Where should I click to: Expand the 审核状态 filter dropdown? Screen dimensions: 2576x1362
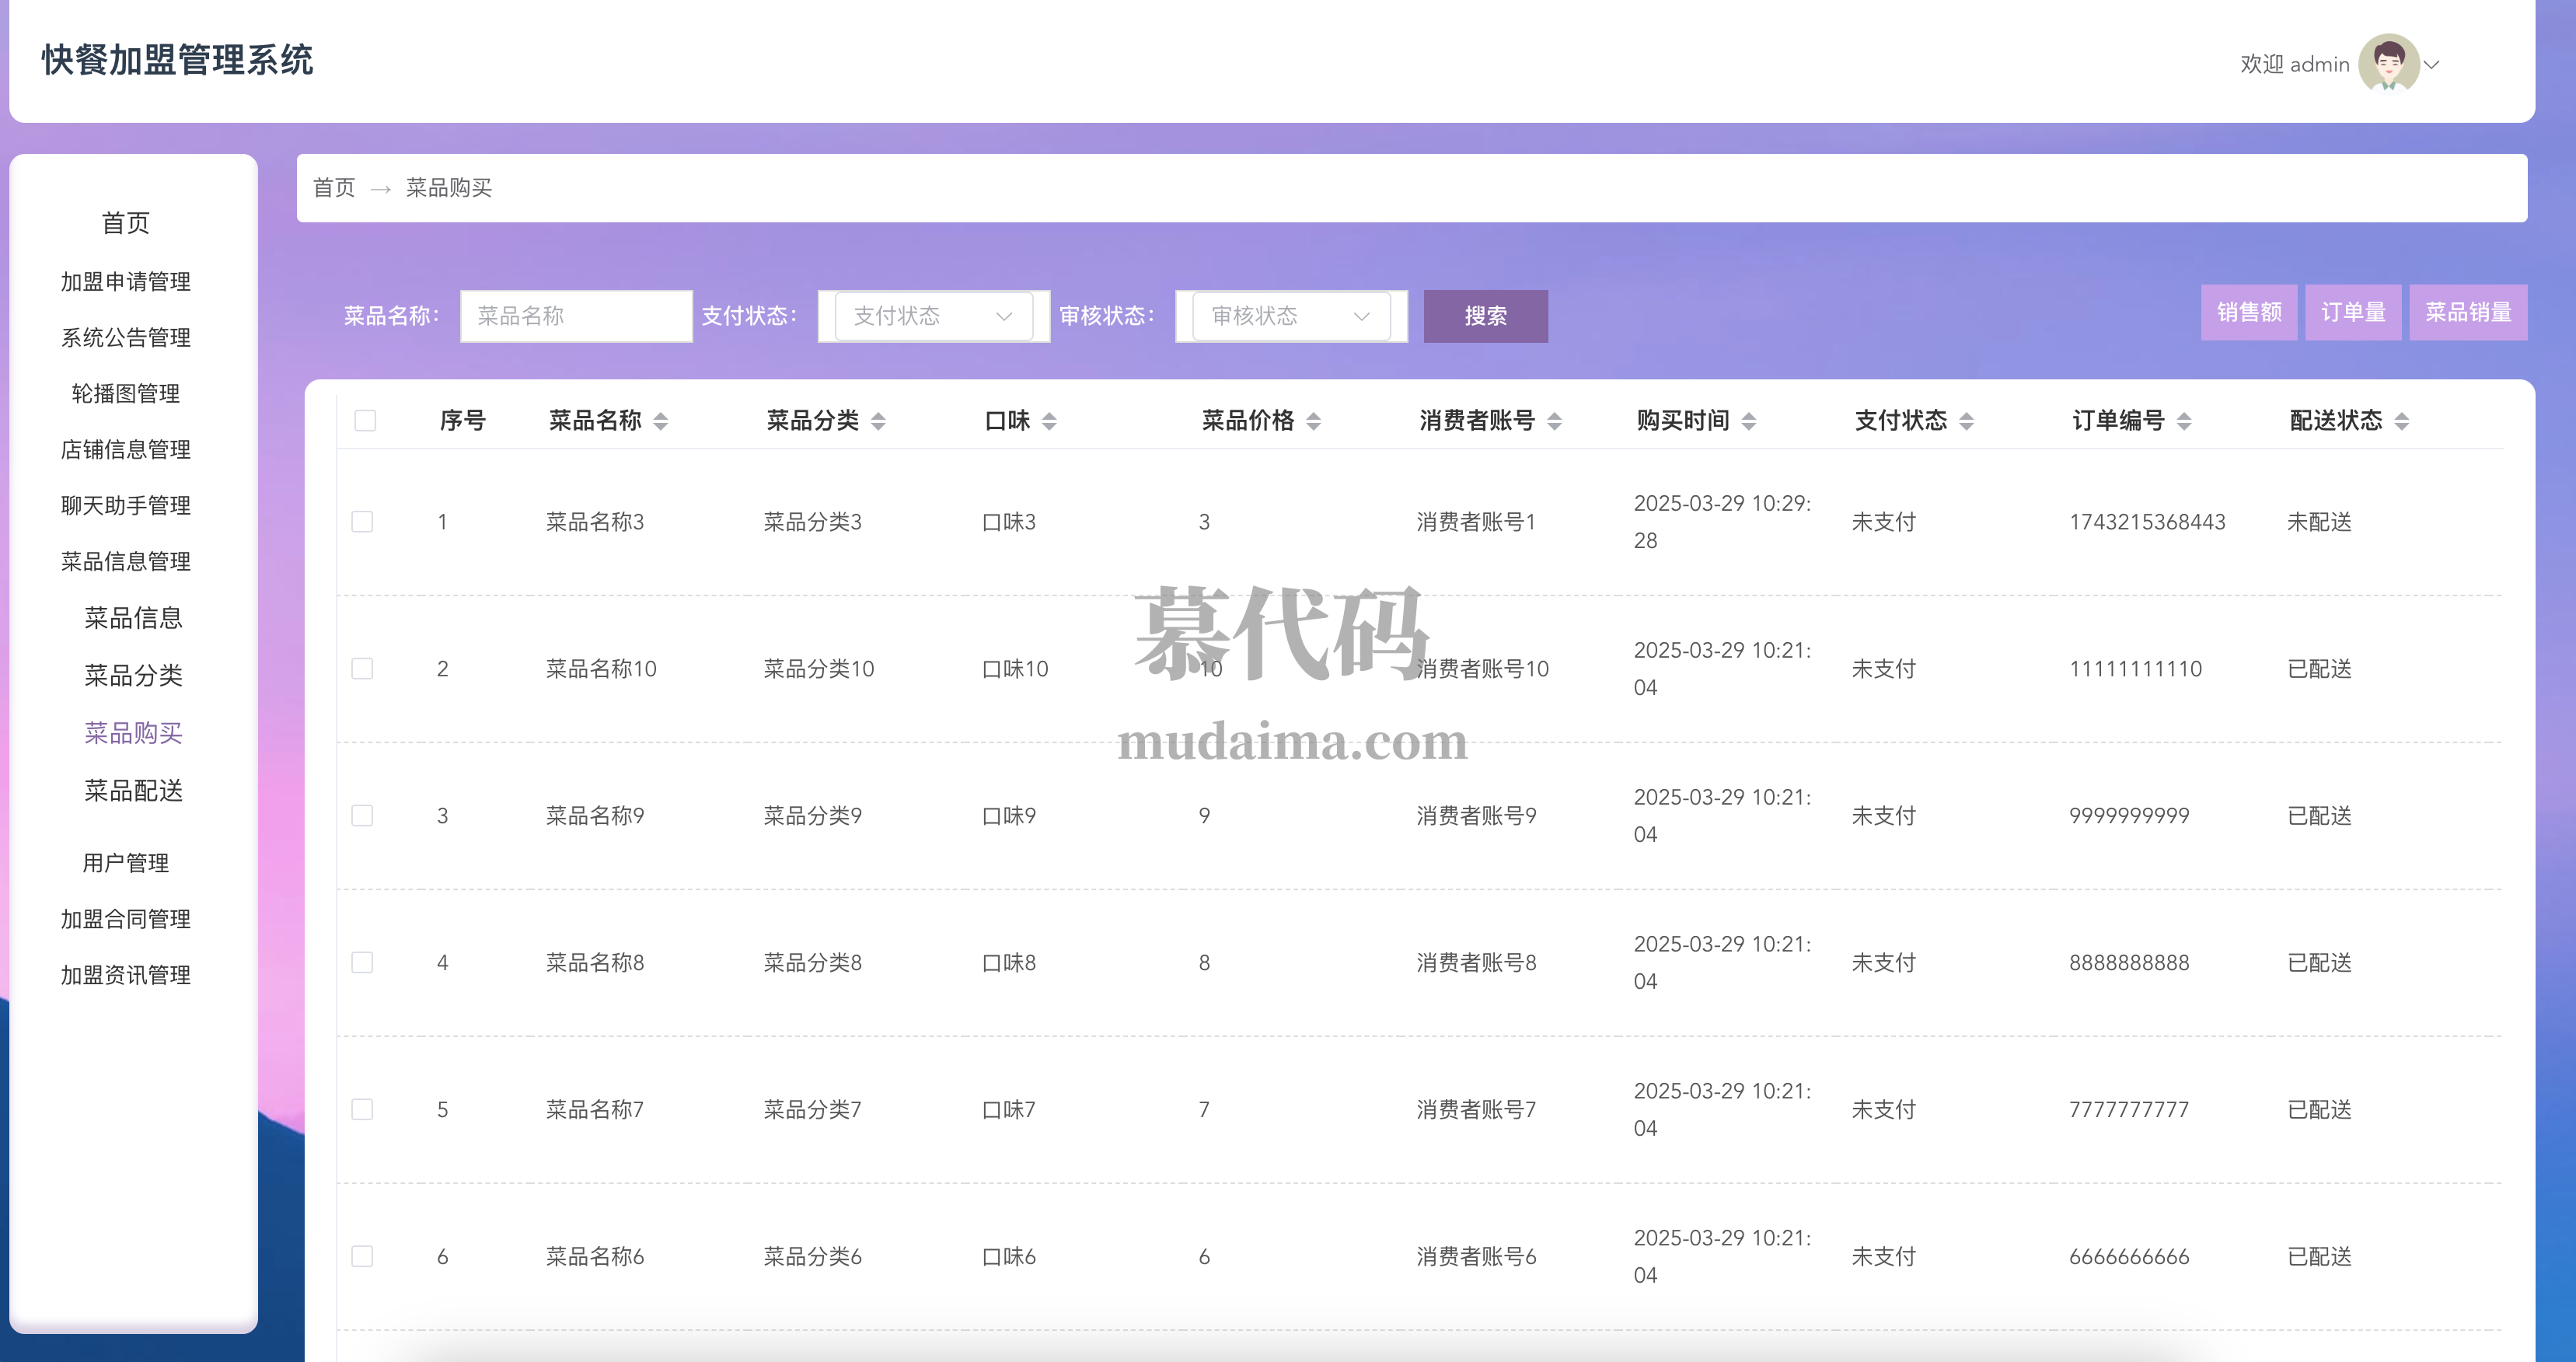(x=1290, y=316)
